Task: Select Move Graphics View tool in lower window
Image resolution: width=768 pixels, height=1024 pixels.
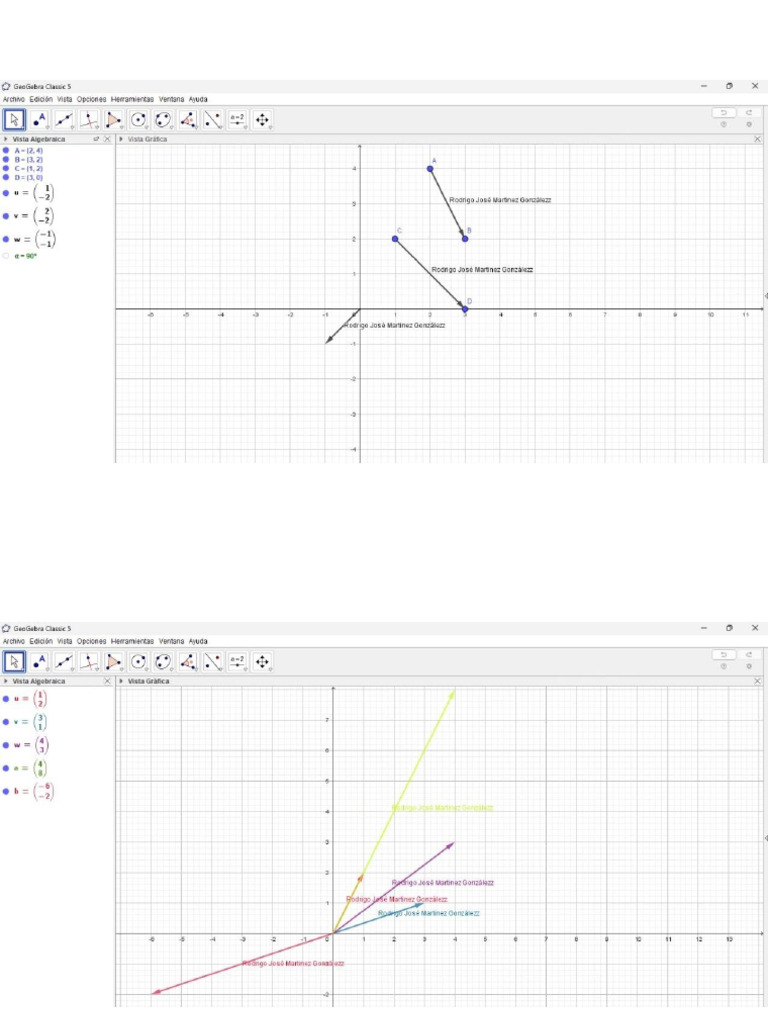Action: tap(263, 662)
